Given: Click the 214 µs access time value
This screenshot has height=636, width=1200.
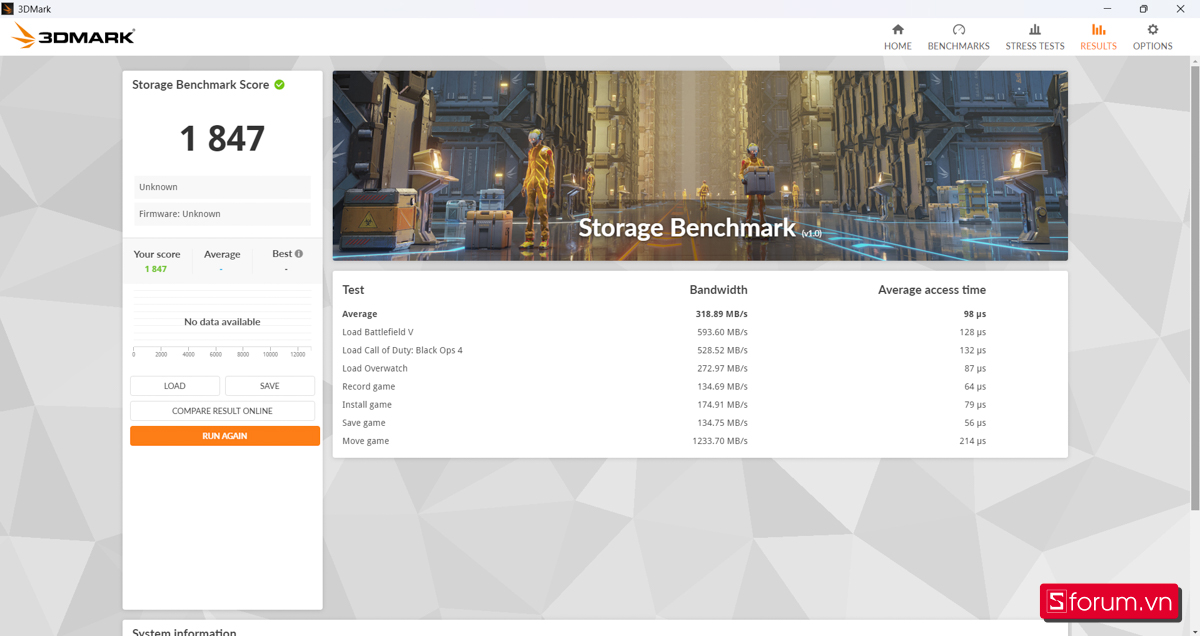Looking at the screenshot, I should [973, 441].
